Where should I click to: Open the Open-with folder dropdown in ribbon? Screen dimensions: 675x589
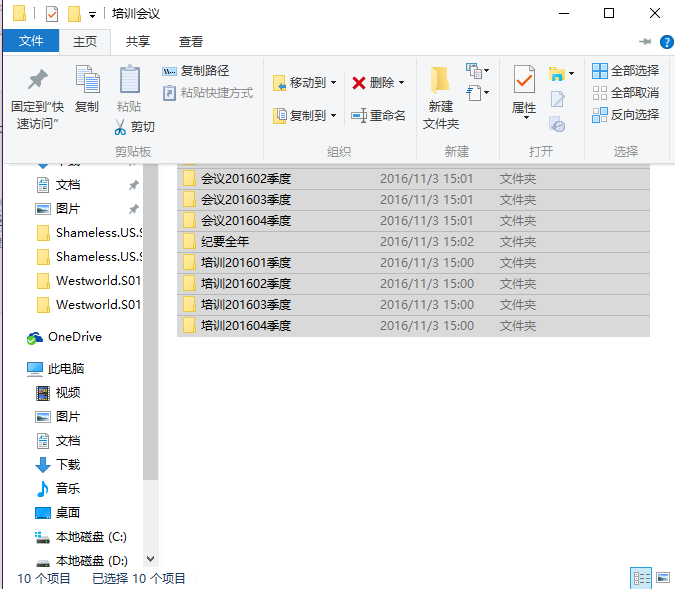tap(561, 74)
